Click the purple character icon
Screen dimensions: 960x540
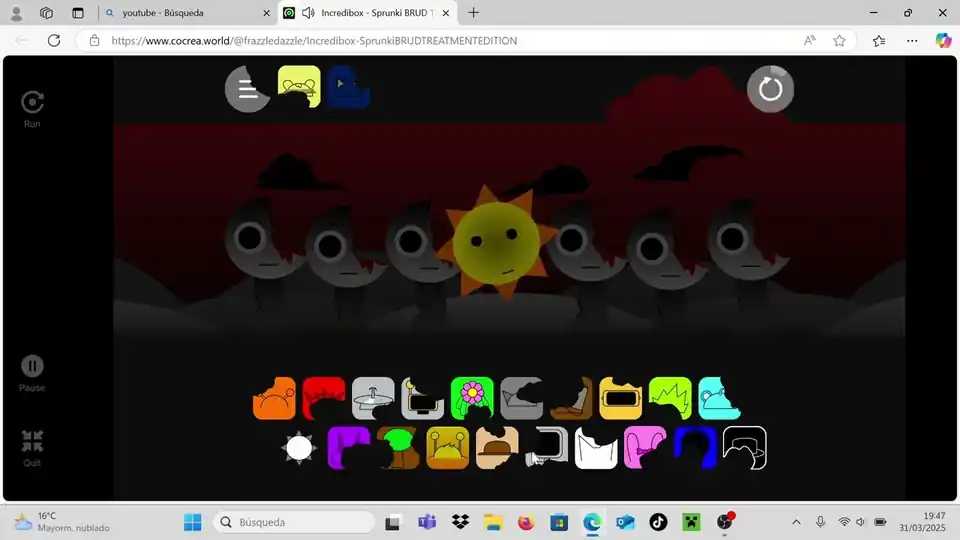348,448
